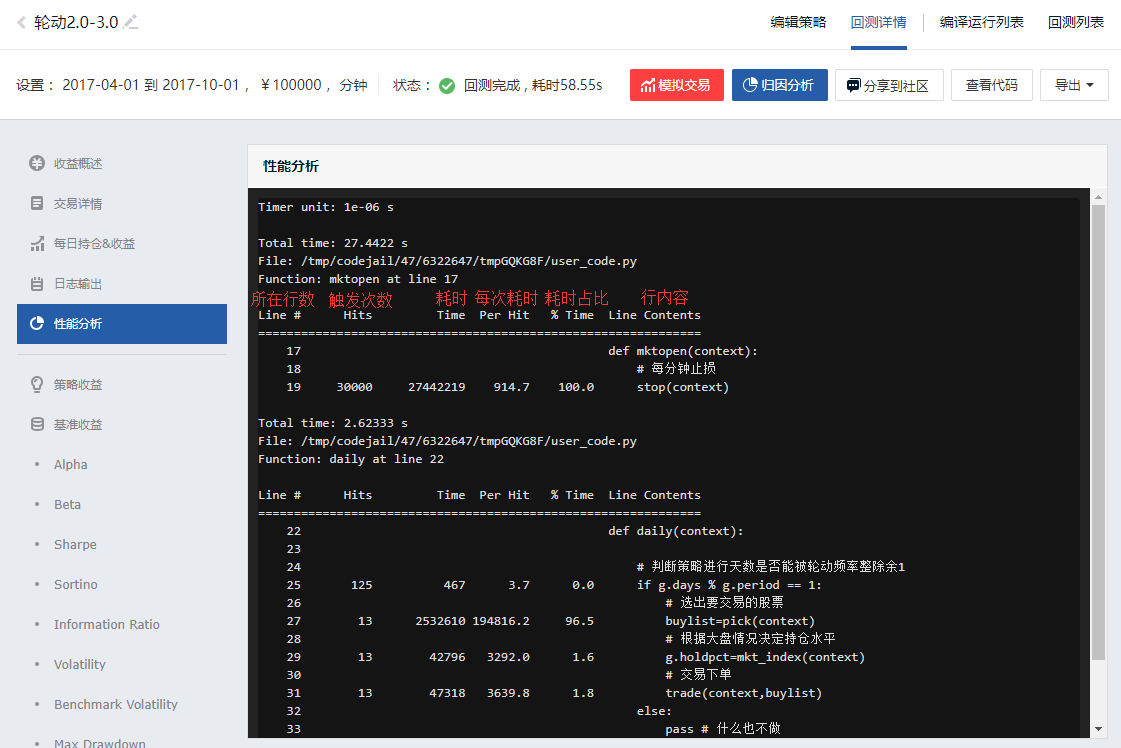Click the back arrow beside 轮动2.0-3.0

click(21, 22)
